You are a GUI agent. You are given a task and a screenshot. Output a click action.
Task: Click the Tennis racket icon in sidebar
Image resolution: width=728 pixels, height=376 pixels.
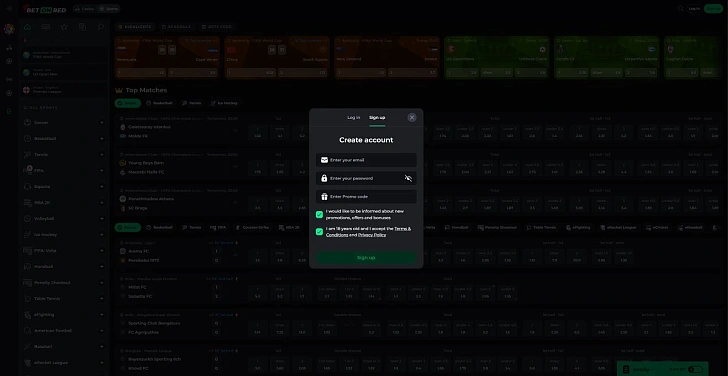pyautogui.click(x=27, y=155)
